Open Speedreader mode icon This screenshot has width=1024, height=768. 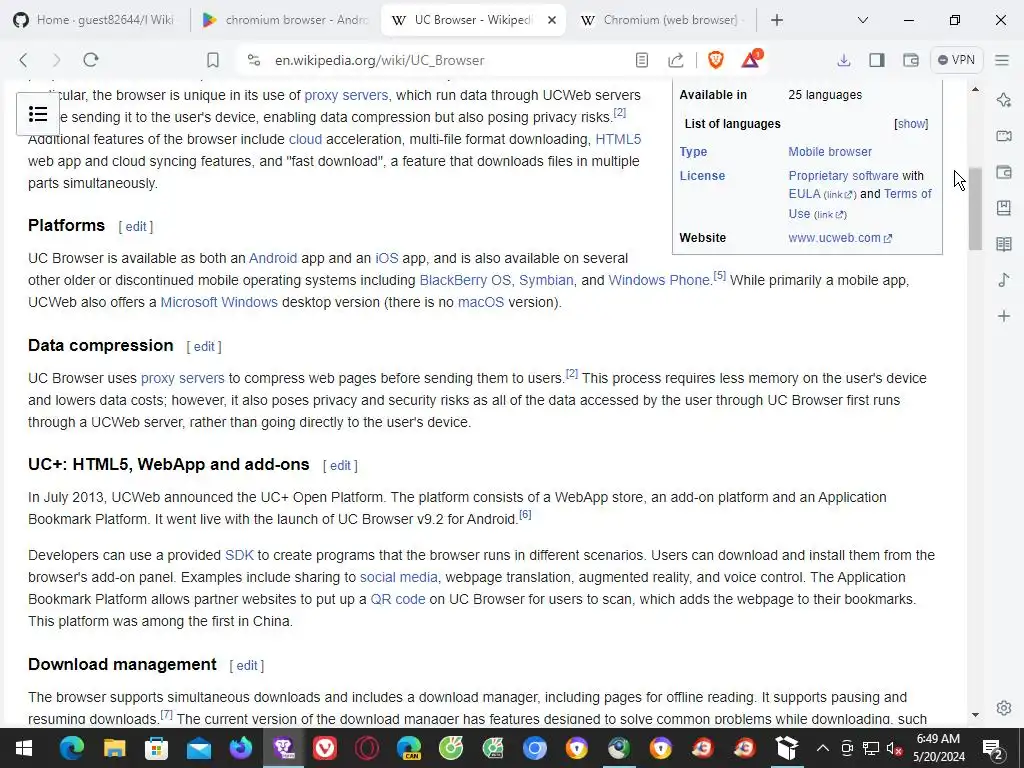642,60
